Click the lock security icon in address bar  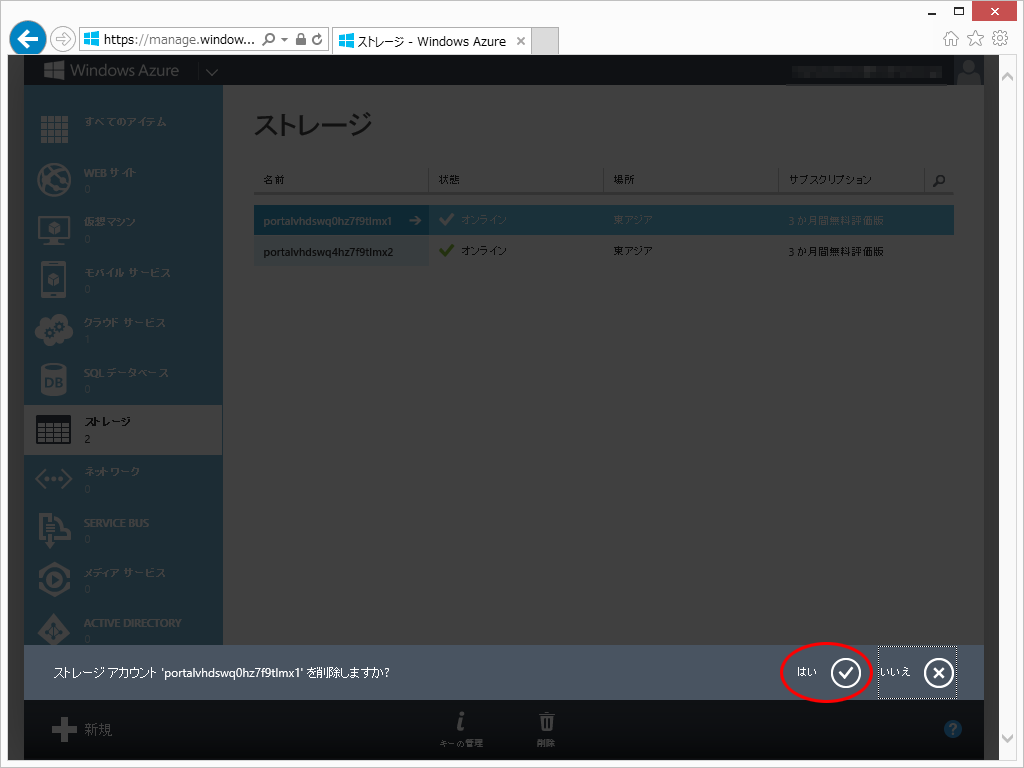[301, 39]
